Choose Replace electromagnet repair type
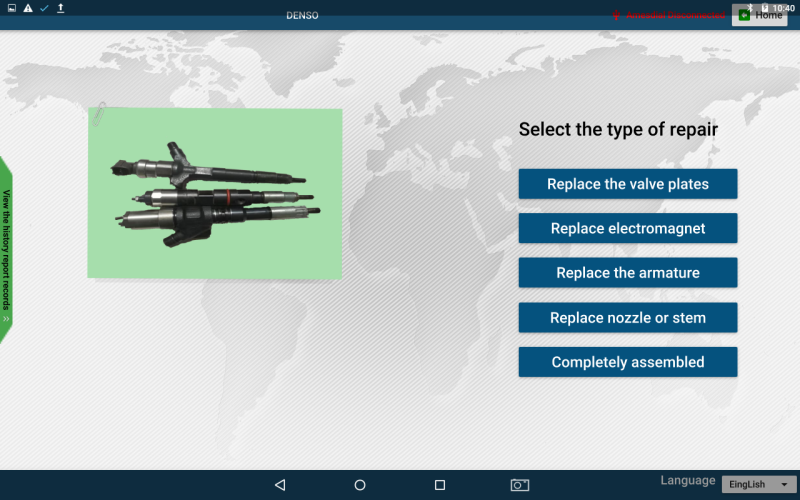Image resolution: width=800 pixels, height=500 pixels. click(628, 229)
